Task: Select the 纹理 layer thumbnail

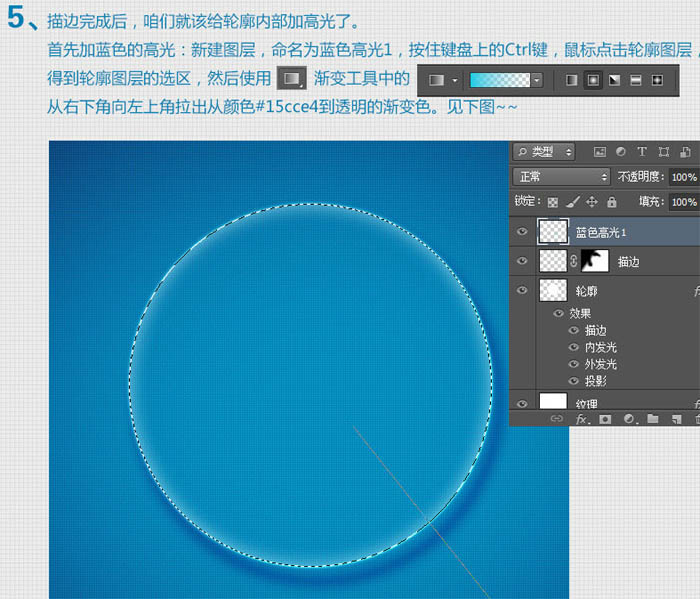Action: (553, 401)
